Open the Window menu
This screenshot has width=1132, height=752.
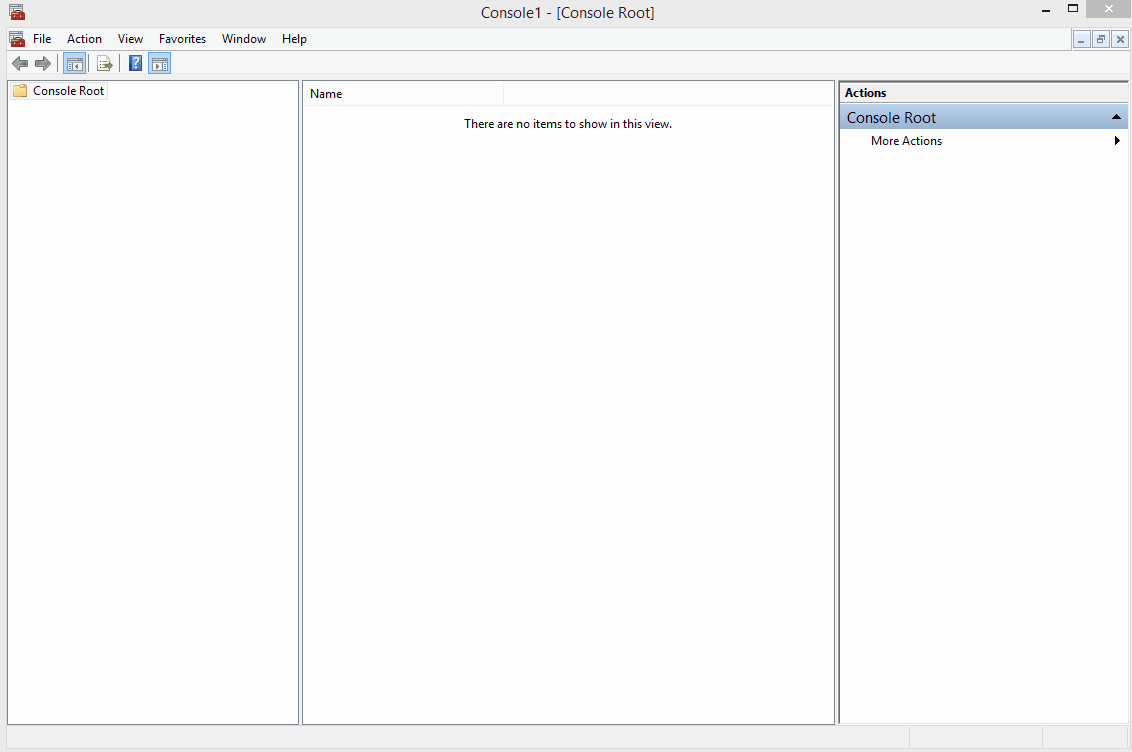point(244,39)
